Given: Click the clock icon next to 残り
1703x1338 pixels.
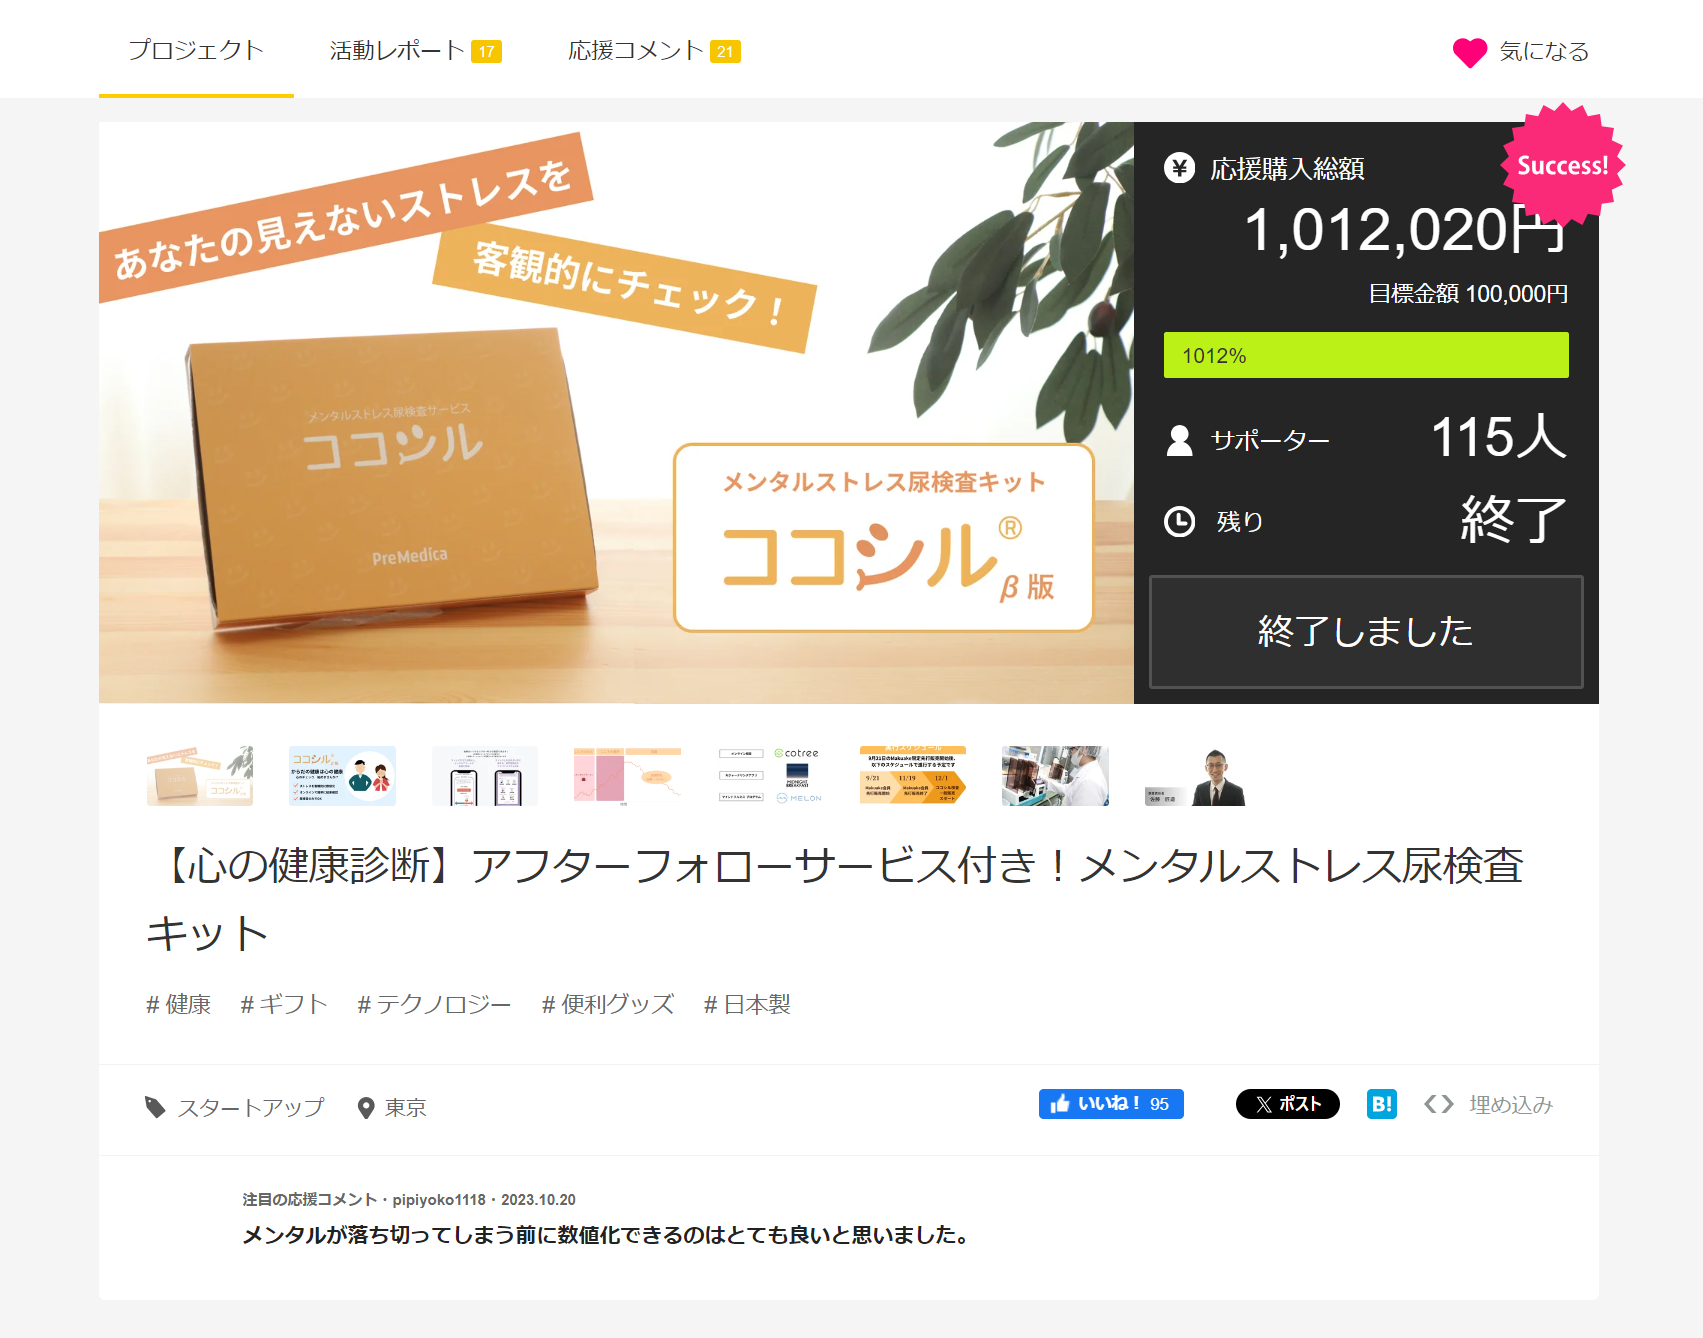Looking at the screenshot, I should pyautogui.click(x=1180, y=521).
